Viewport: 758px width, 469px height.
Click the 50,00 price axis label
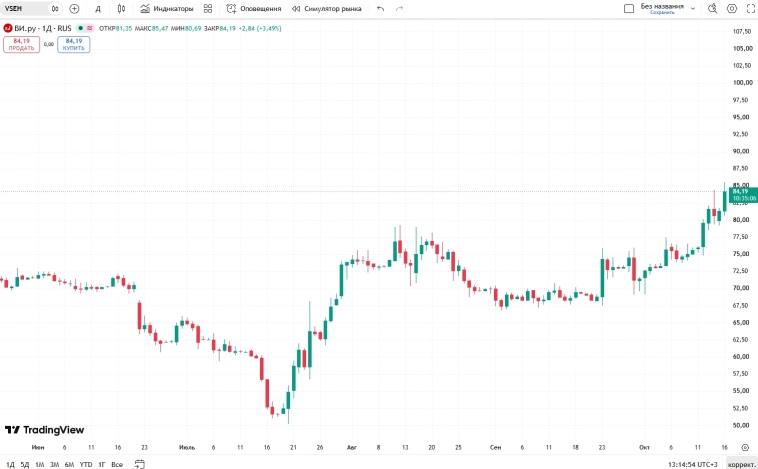pyautogui.click(x=742, y=425)
